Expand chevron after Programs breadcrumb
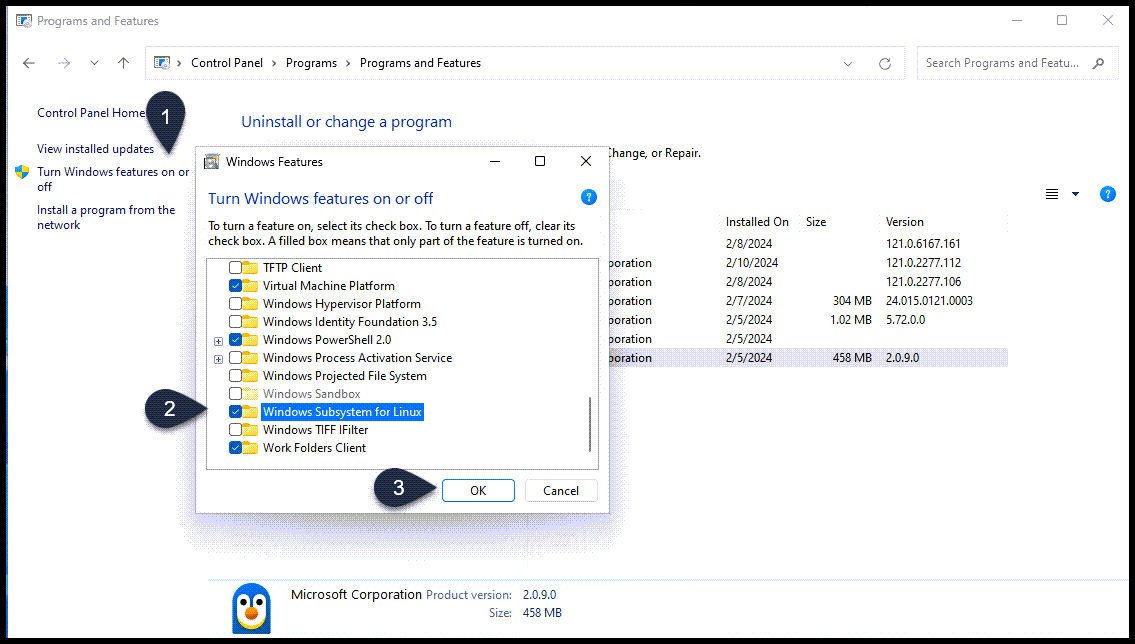This screenshot has height=644, width=1135. coord(348,64)
